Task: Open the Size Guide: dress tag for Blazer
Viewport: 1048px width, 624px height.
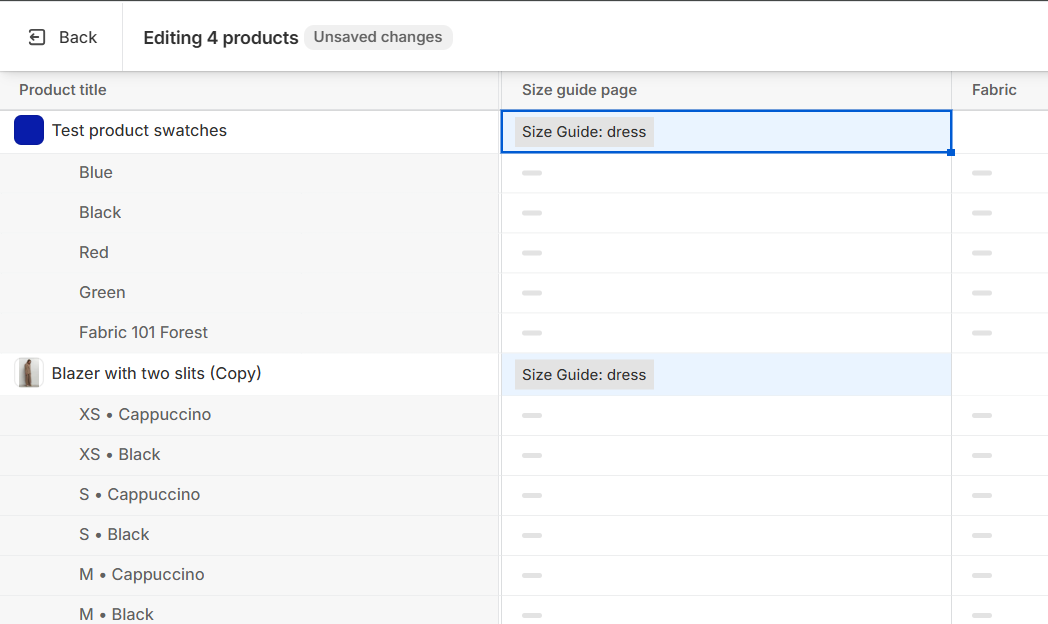Action: pos(584,375)
